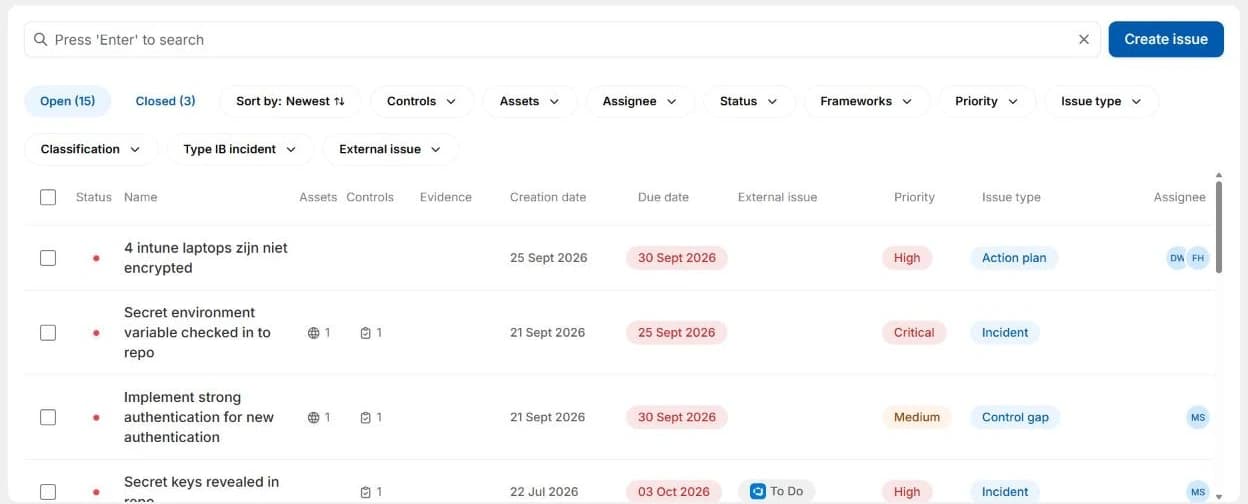1248x504 pixels.
Task: Click High priority badge in 4 intune laptops row
Action: (x=907, y=258)
